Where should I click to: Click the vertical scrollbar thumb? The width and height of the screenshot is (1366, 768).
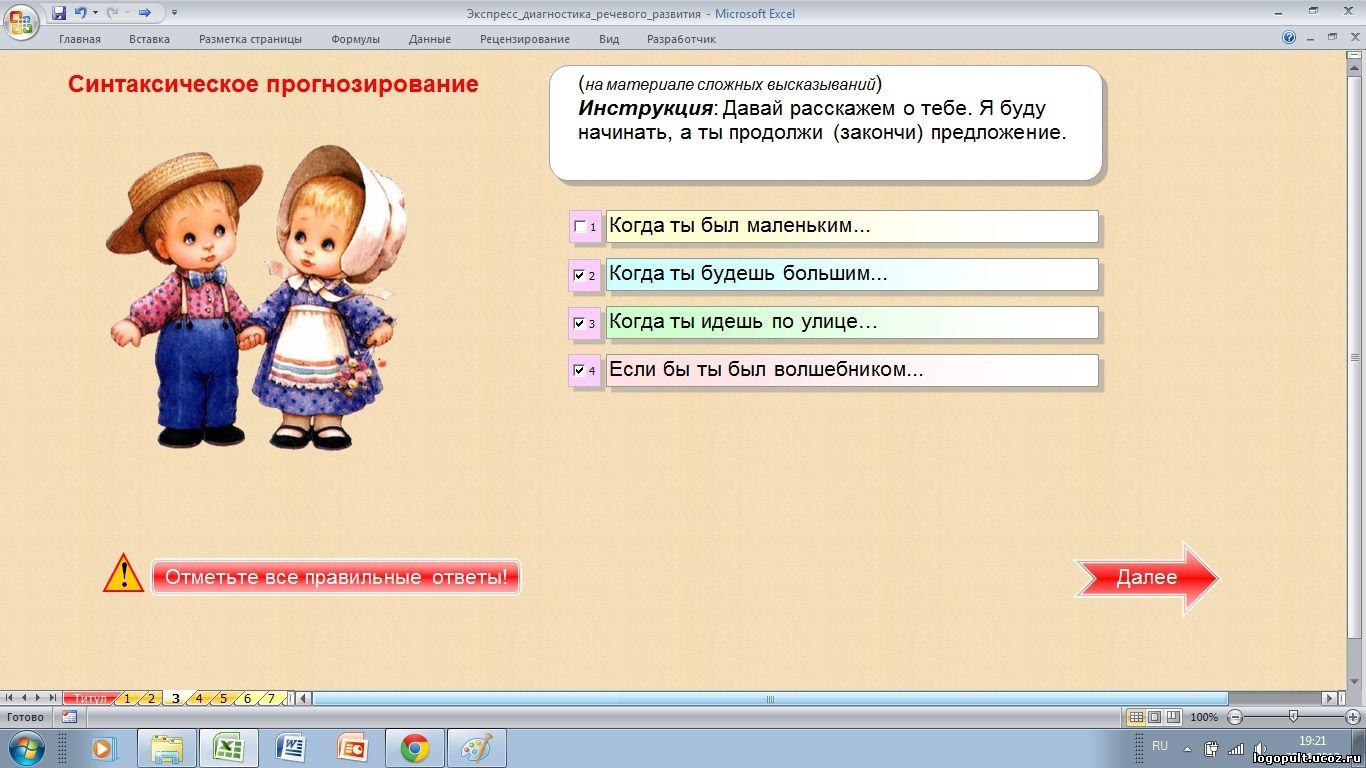pyautogui.click(x=1357, y=357)
